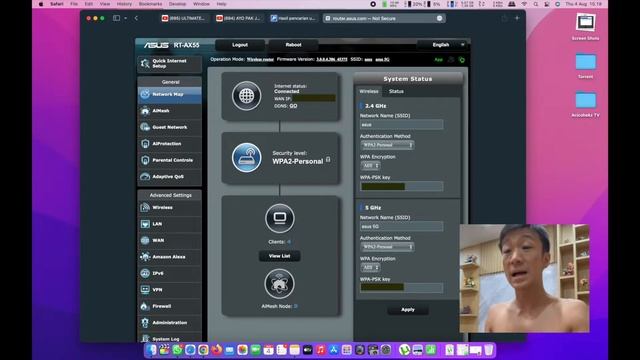Screen dimensions: 640x360
Task: Open Amazon Alexa settings
Action: [x=169, y=257]
